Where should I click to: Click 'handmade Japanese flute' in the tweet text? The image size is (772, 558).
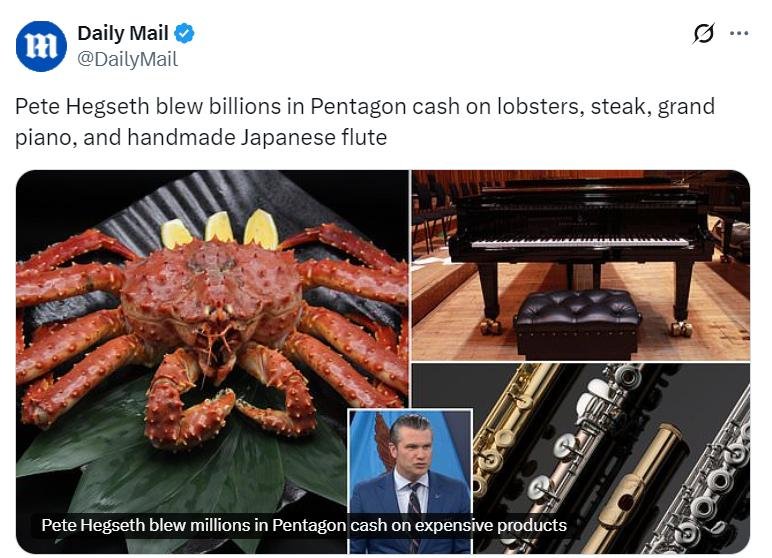[257, 137]
